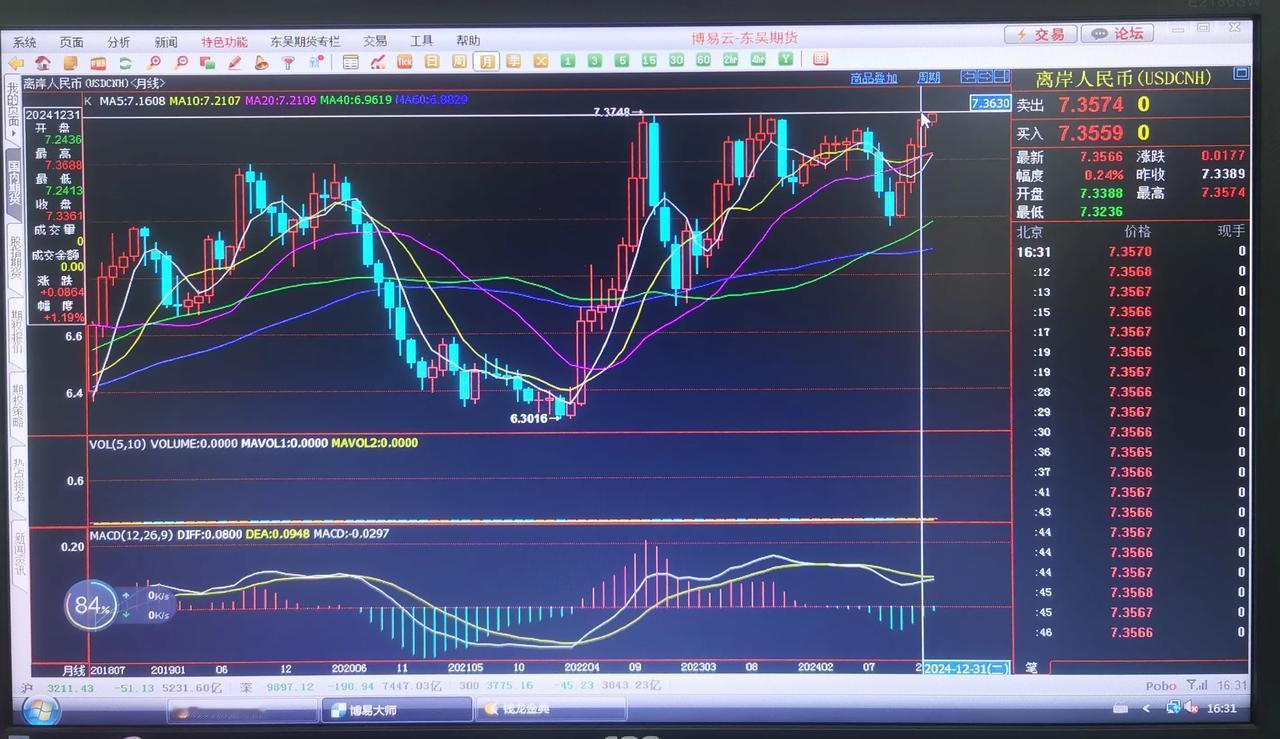Select the red pencil drawing tool
1280x739 pixels.
click(235, 62)
